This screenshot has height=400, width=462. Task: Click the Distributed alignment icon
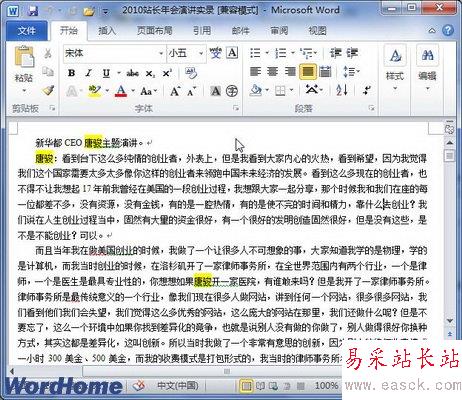[x=325, y=71]
